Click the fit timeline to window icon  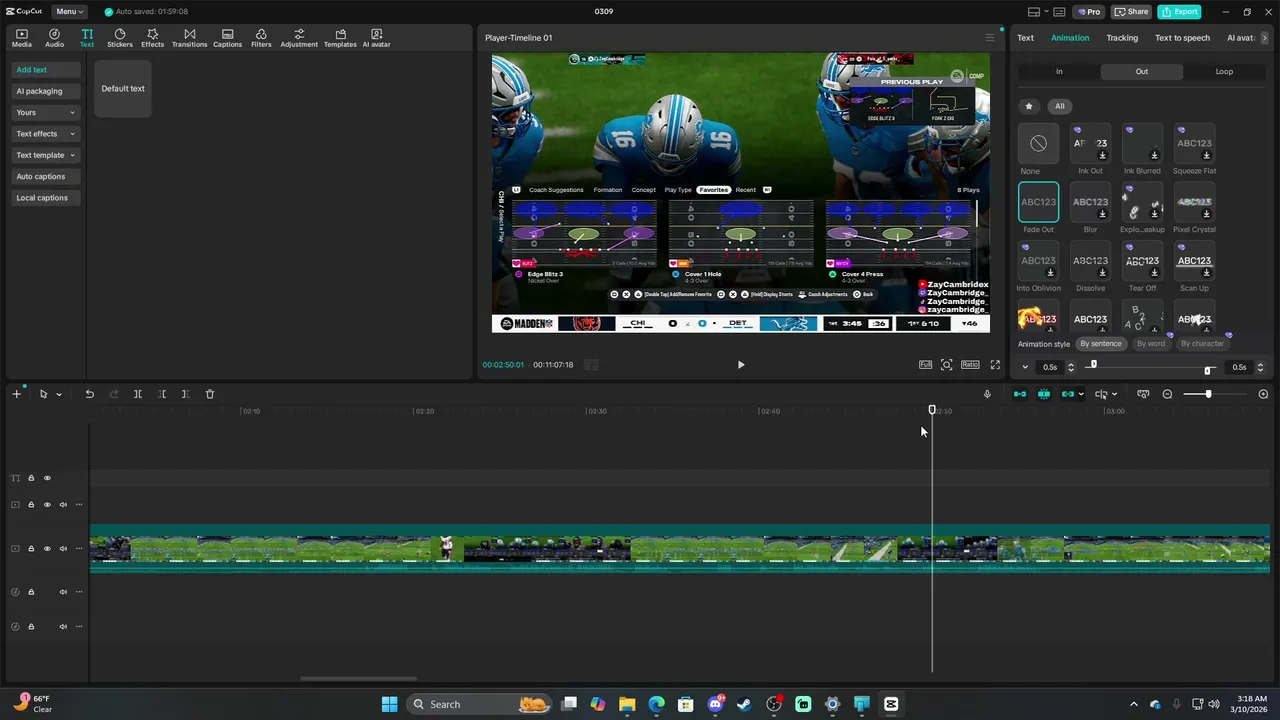1143,394
